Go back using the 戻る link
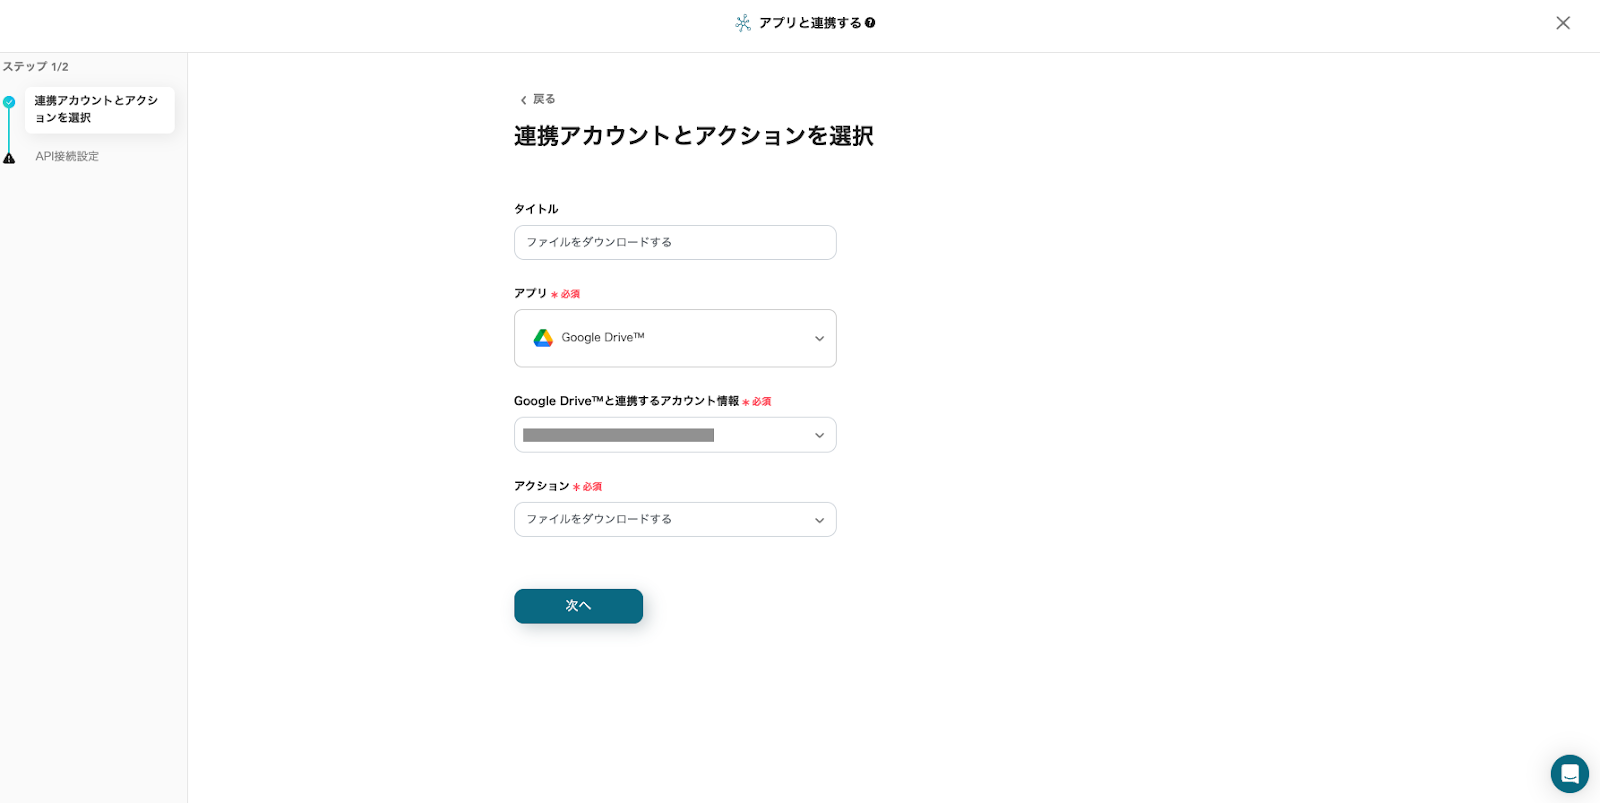The width and height of the screenshot is (1600, 803). click(x=537, y=99)
